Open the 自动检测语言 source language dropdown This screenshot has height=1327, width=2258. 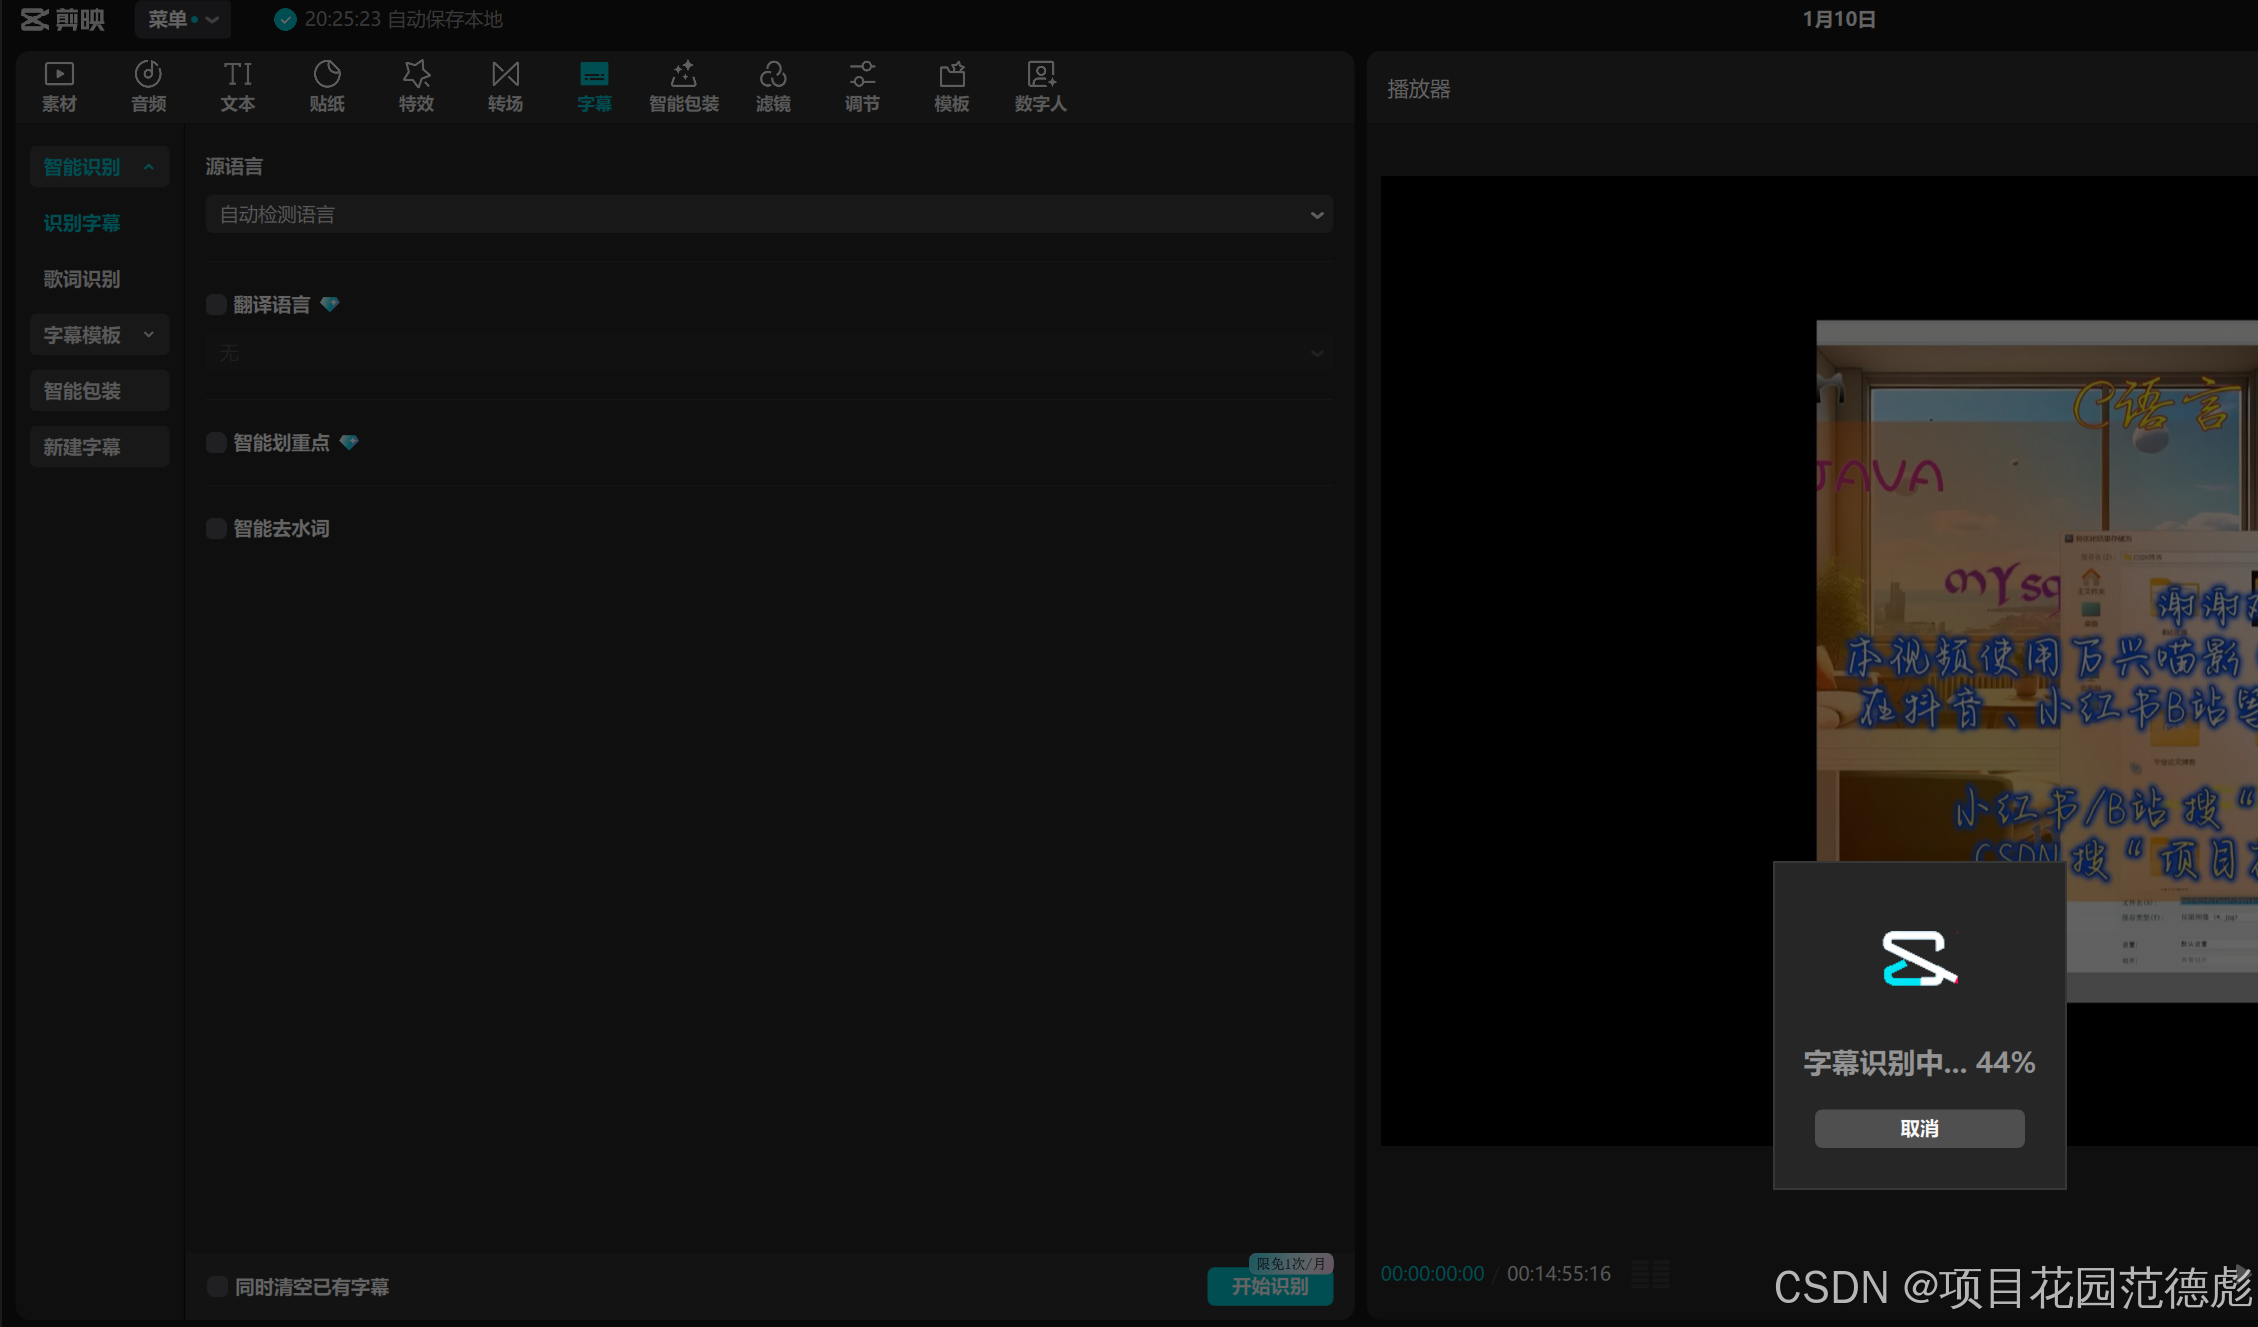tap(769, 214)
